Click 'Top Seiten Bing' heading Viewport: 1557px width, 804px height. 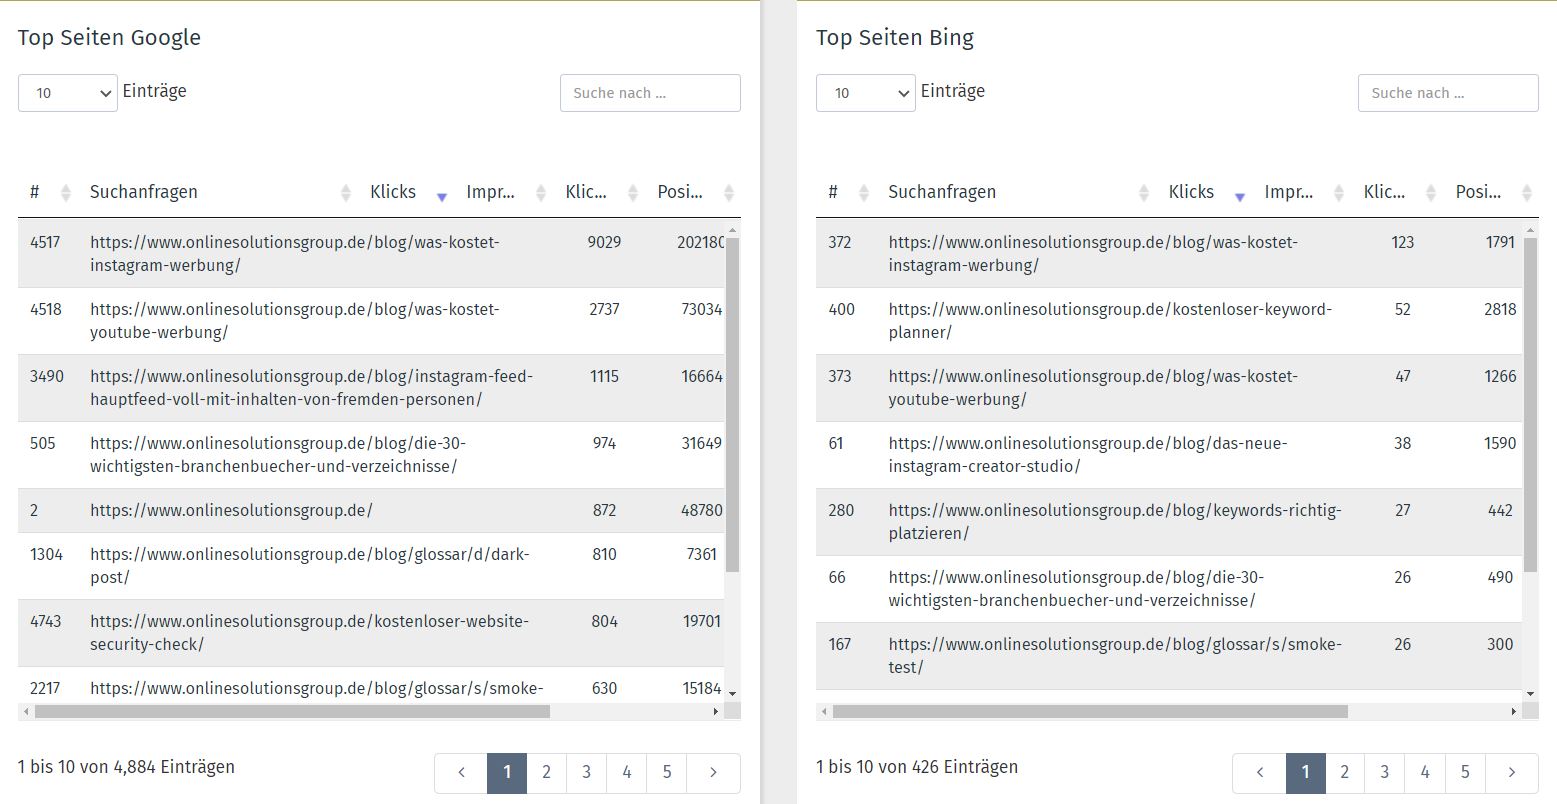coord(895,38)
